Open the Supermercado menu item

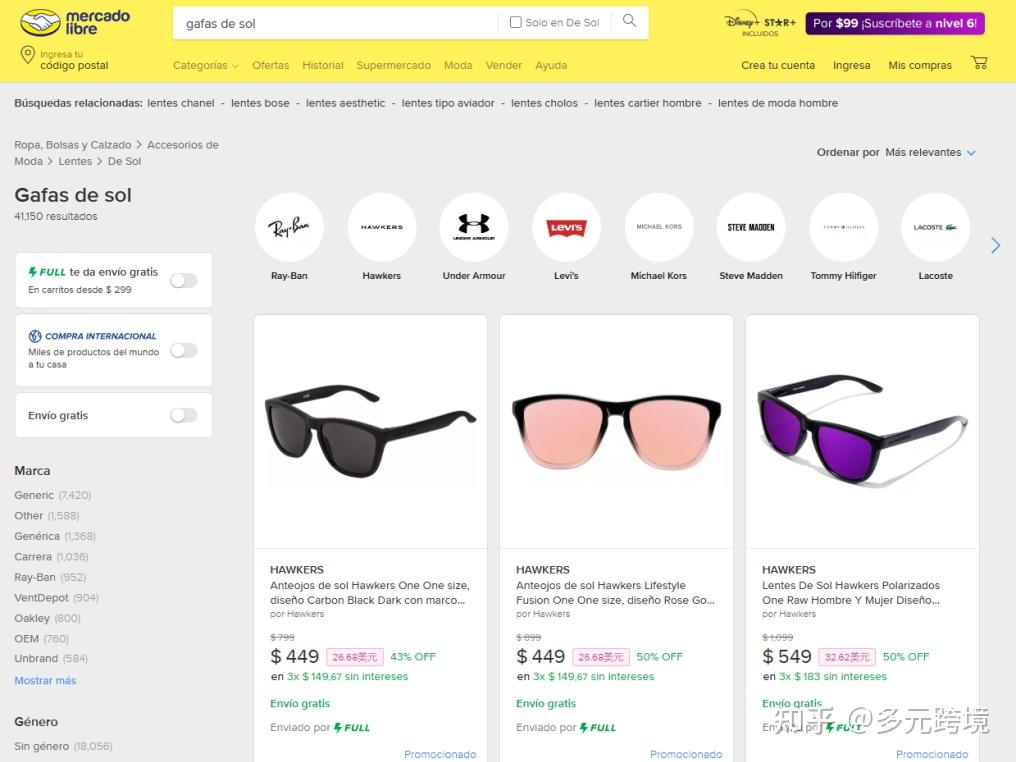393,65
